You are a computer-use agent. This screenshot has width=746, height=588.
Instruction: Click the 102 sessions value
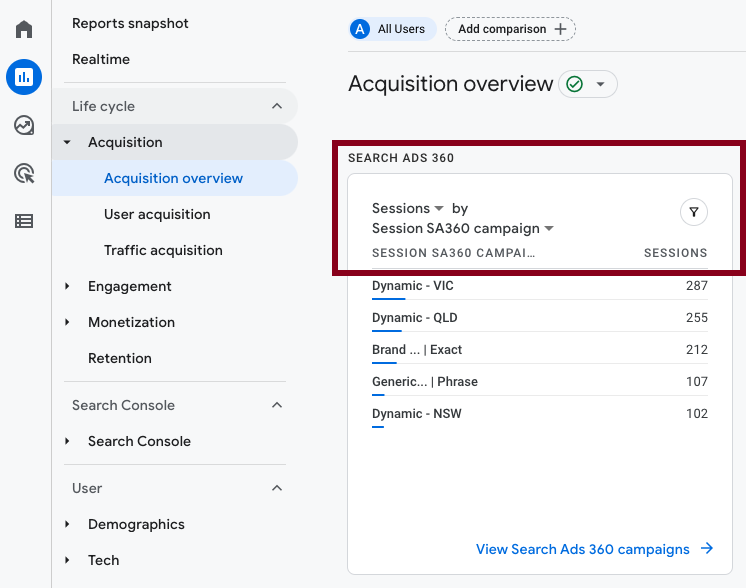[697, 413]
